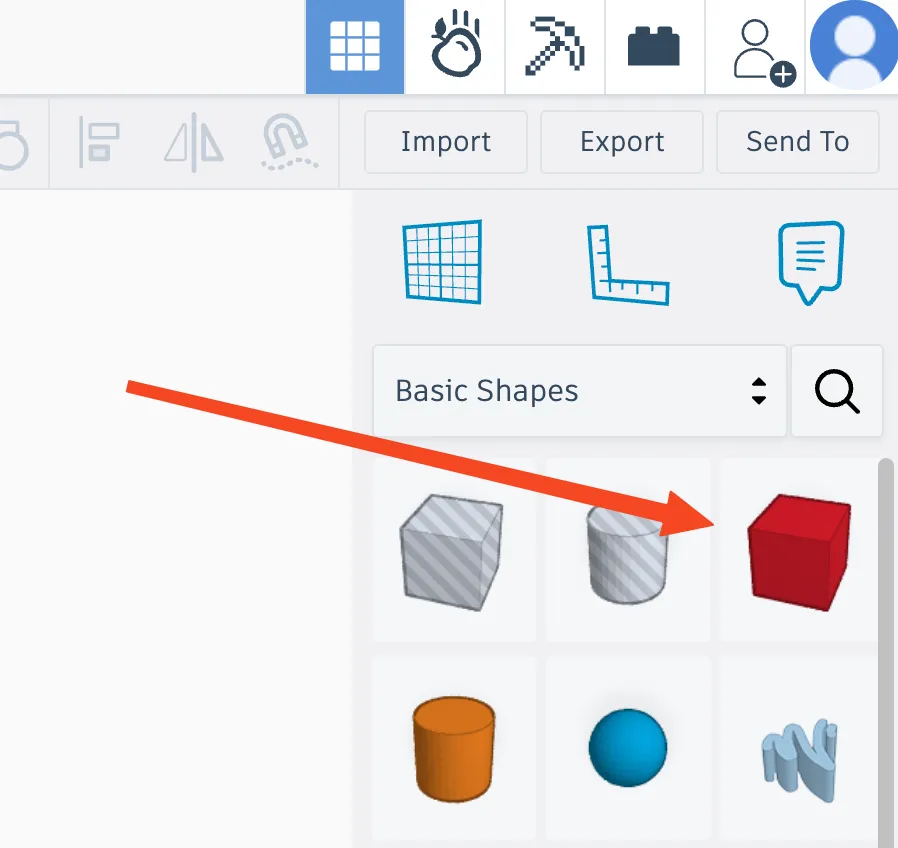Open the user profile avatar
This screenshot has height=848, width=898.
(853, 45)
